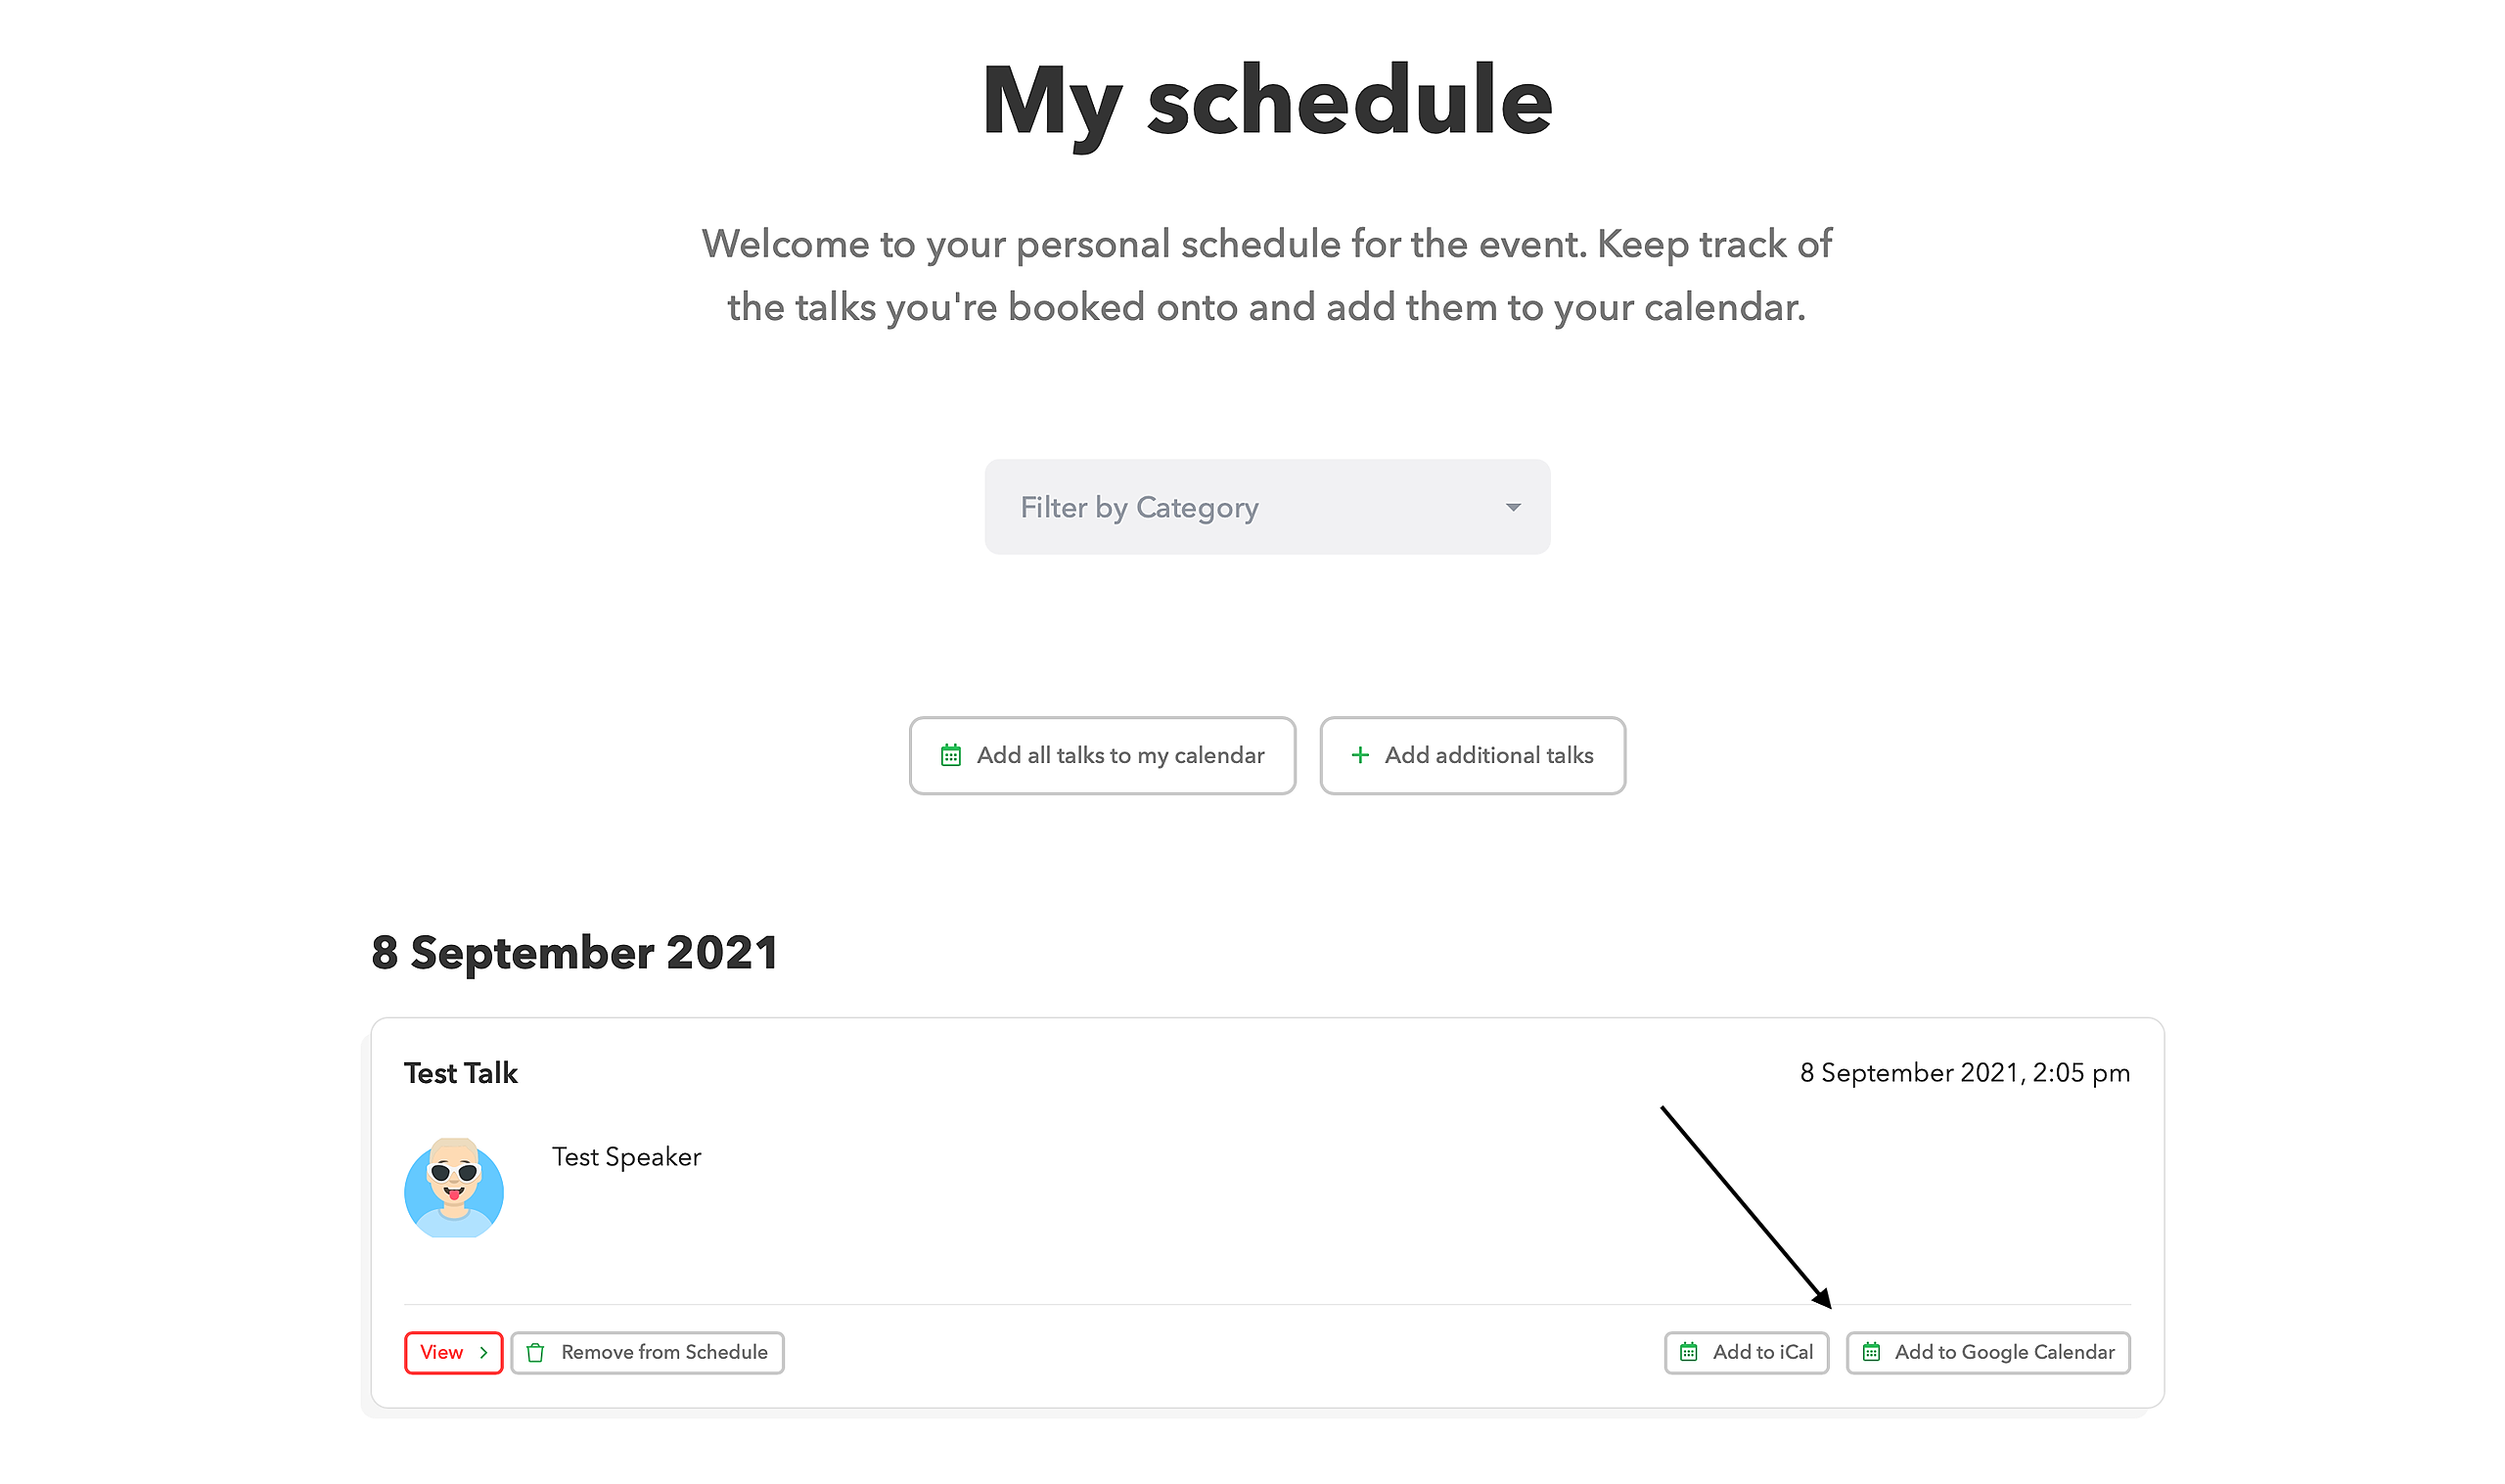Image resolution: width=2505 pixels, height=1484 pixels.
Task: Open the Filter by Category dropdown
Action: (x=1267, y=507)
